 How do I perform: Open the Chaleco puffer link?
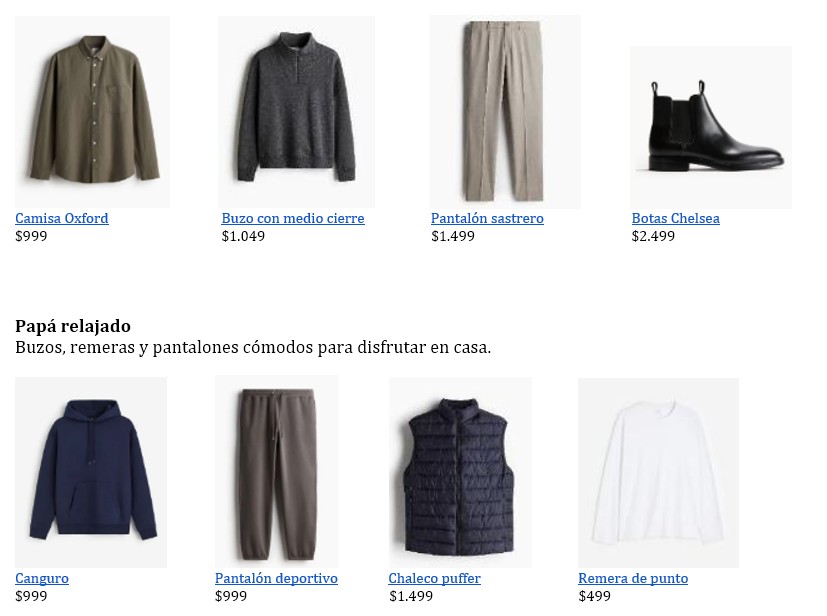click(x=435, y=579)
